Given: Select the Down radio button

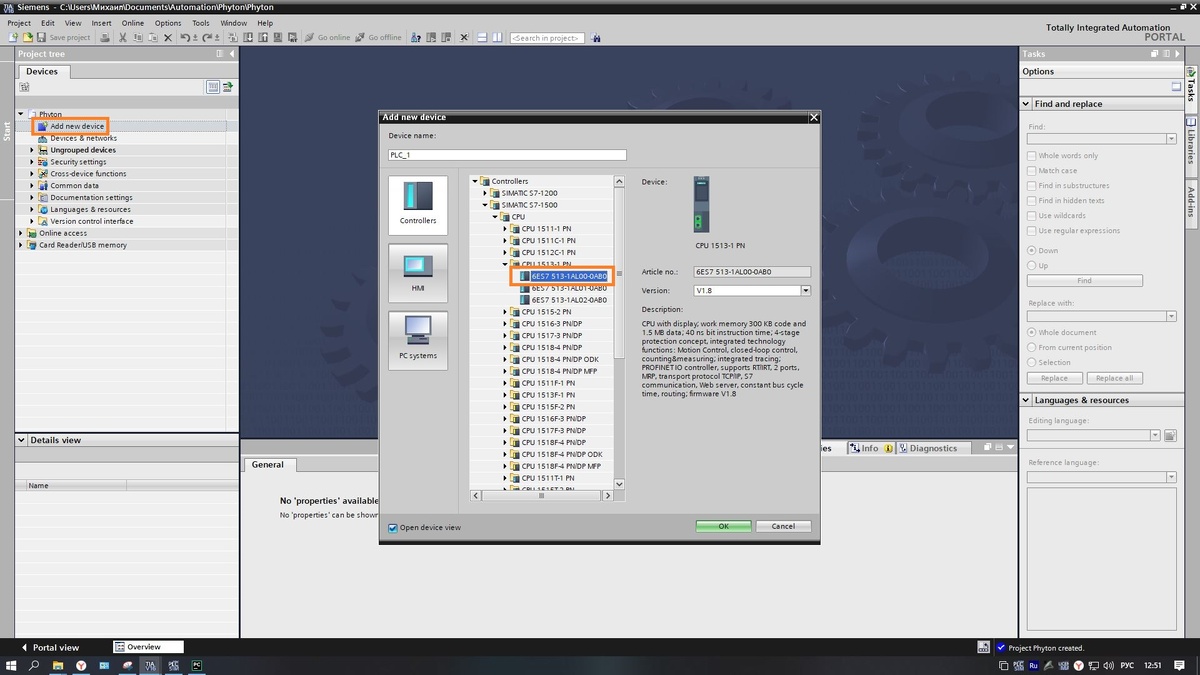Looking at the screenshot, I should click(1032, 251).
